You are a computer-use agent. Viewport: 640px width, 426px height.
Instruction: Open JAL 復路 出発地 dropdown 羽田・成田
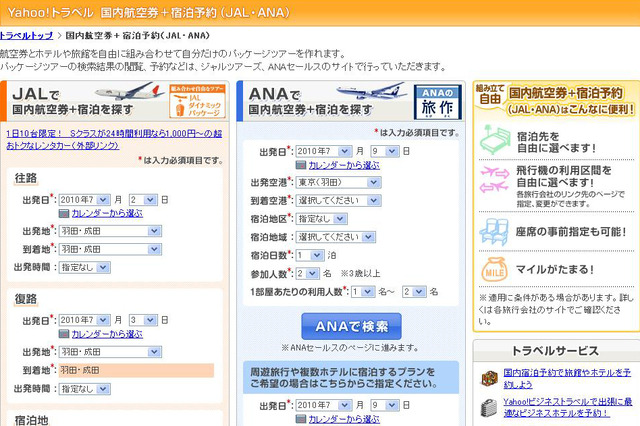pyautogui.click(x=110, y=352)
